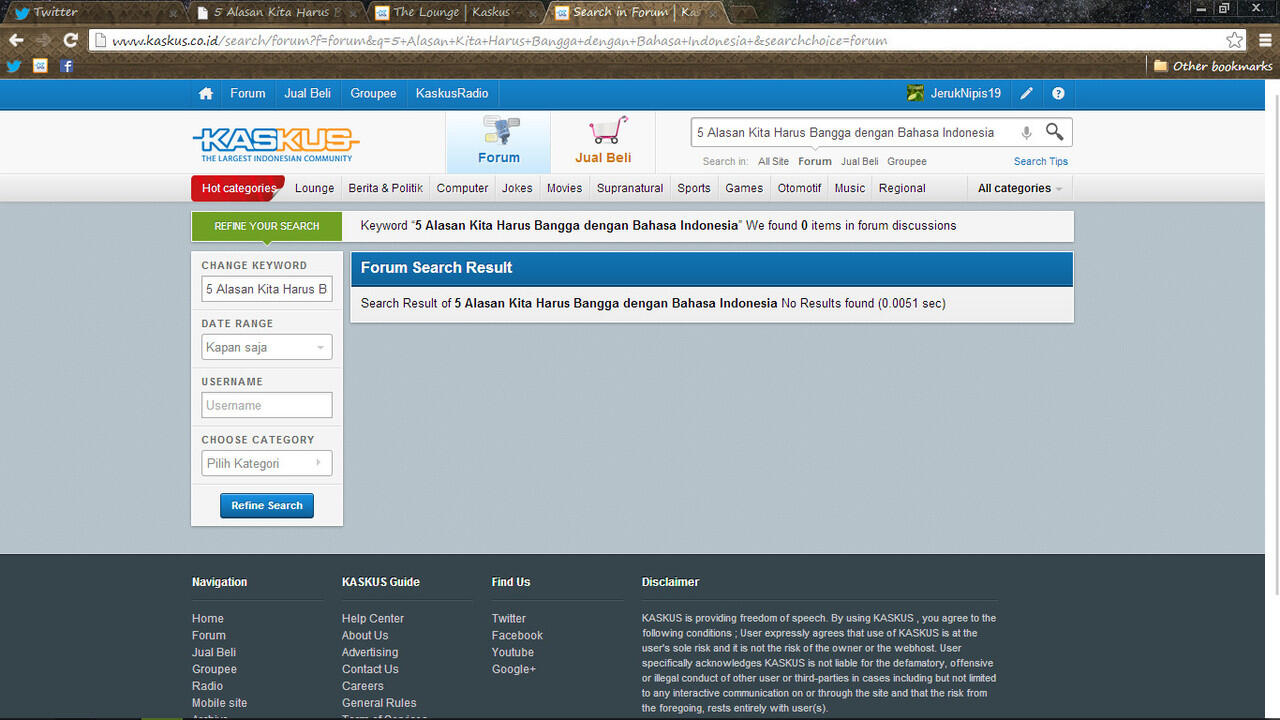Open the About Us footer link
Image resolution: width=1280 pixels, height=720 pixels.
[x=365, y=636]
